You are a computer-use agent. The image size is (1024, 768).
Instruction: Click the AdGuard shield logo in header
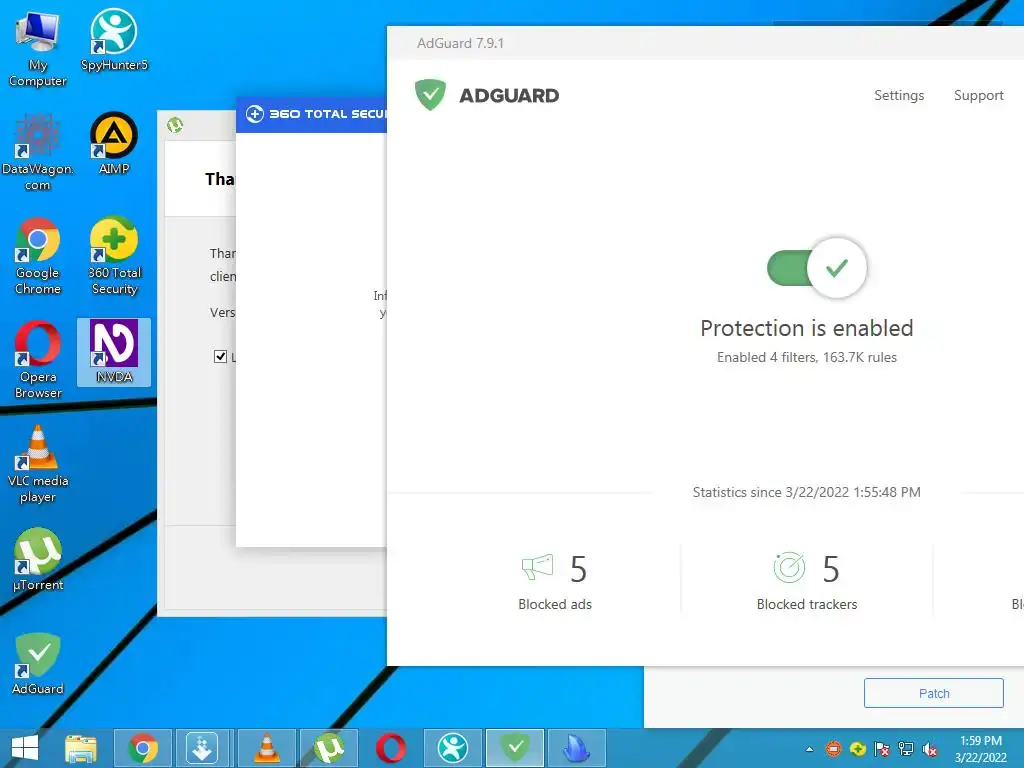click(x=430, y=95)
